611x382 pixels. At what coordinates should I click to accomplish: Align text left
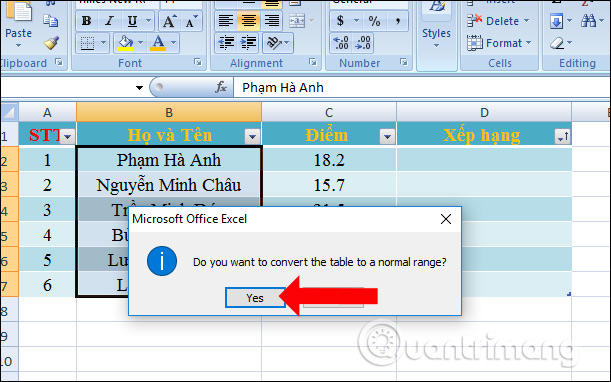tap(226, 21)
